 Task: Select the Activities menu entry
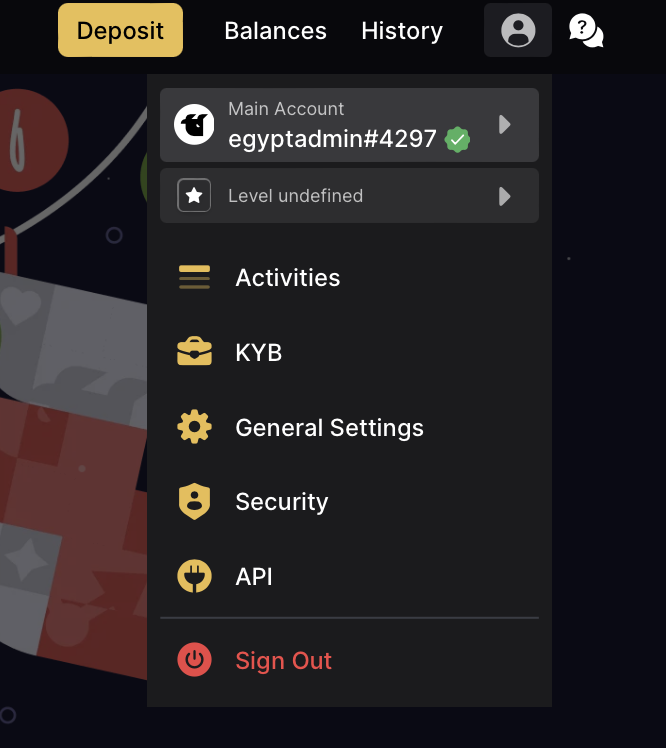click(x=349, y=277)
